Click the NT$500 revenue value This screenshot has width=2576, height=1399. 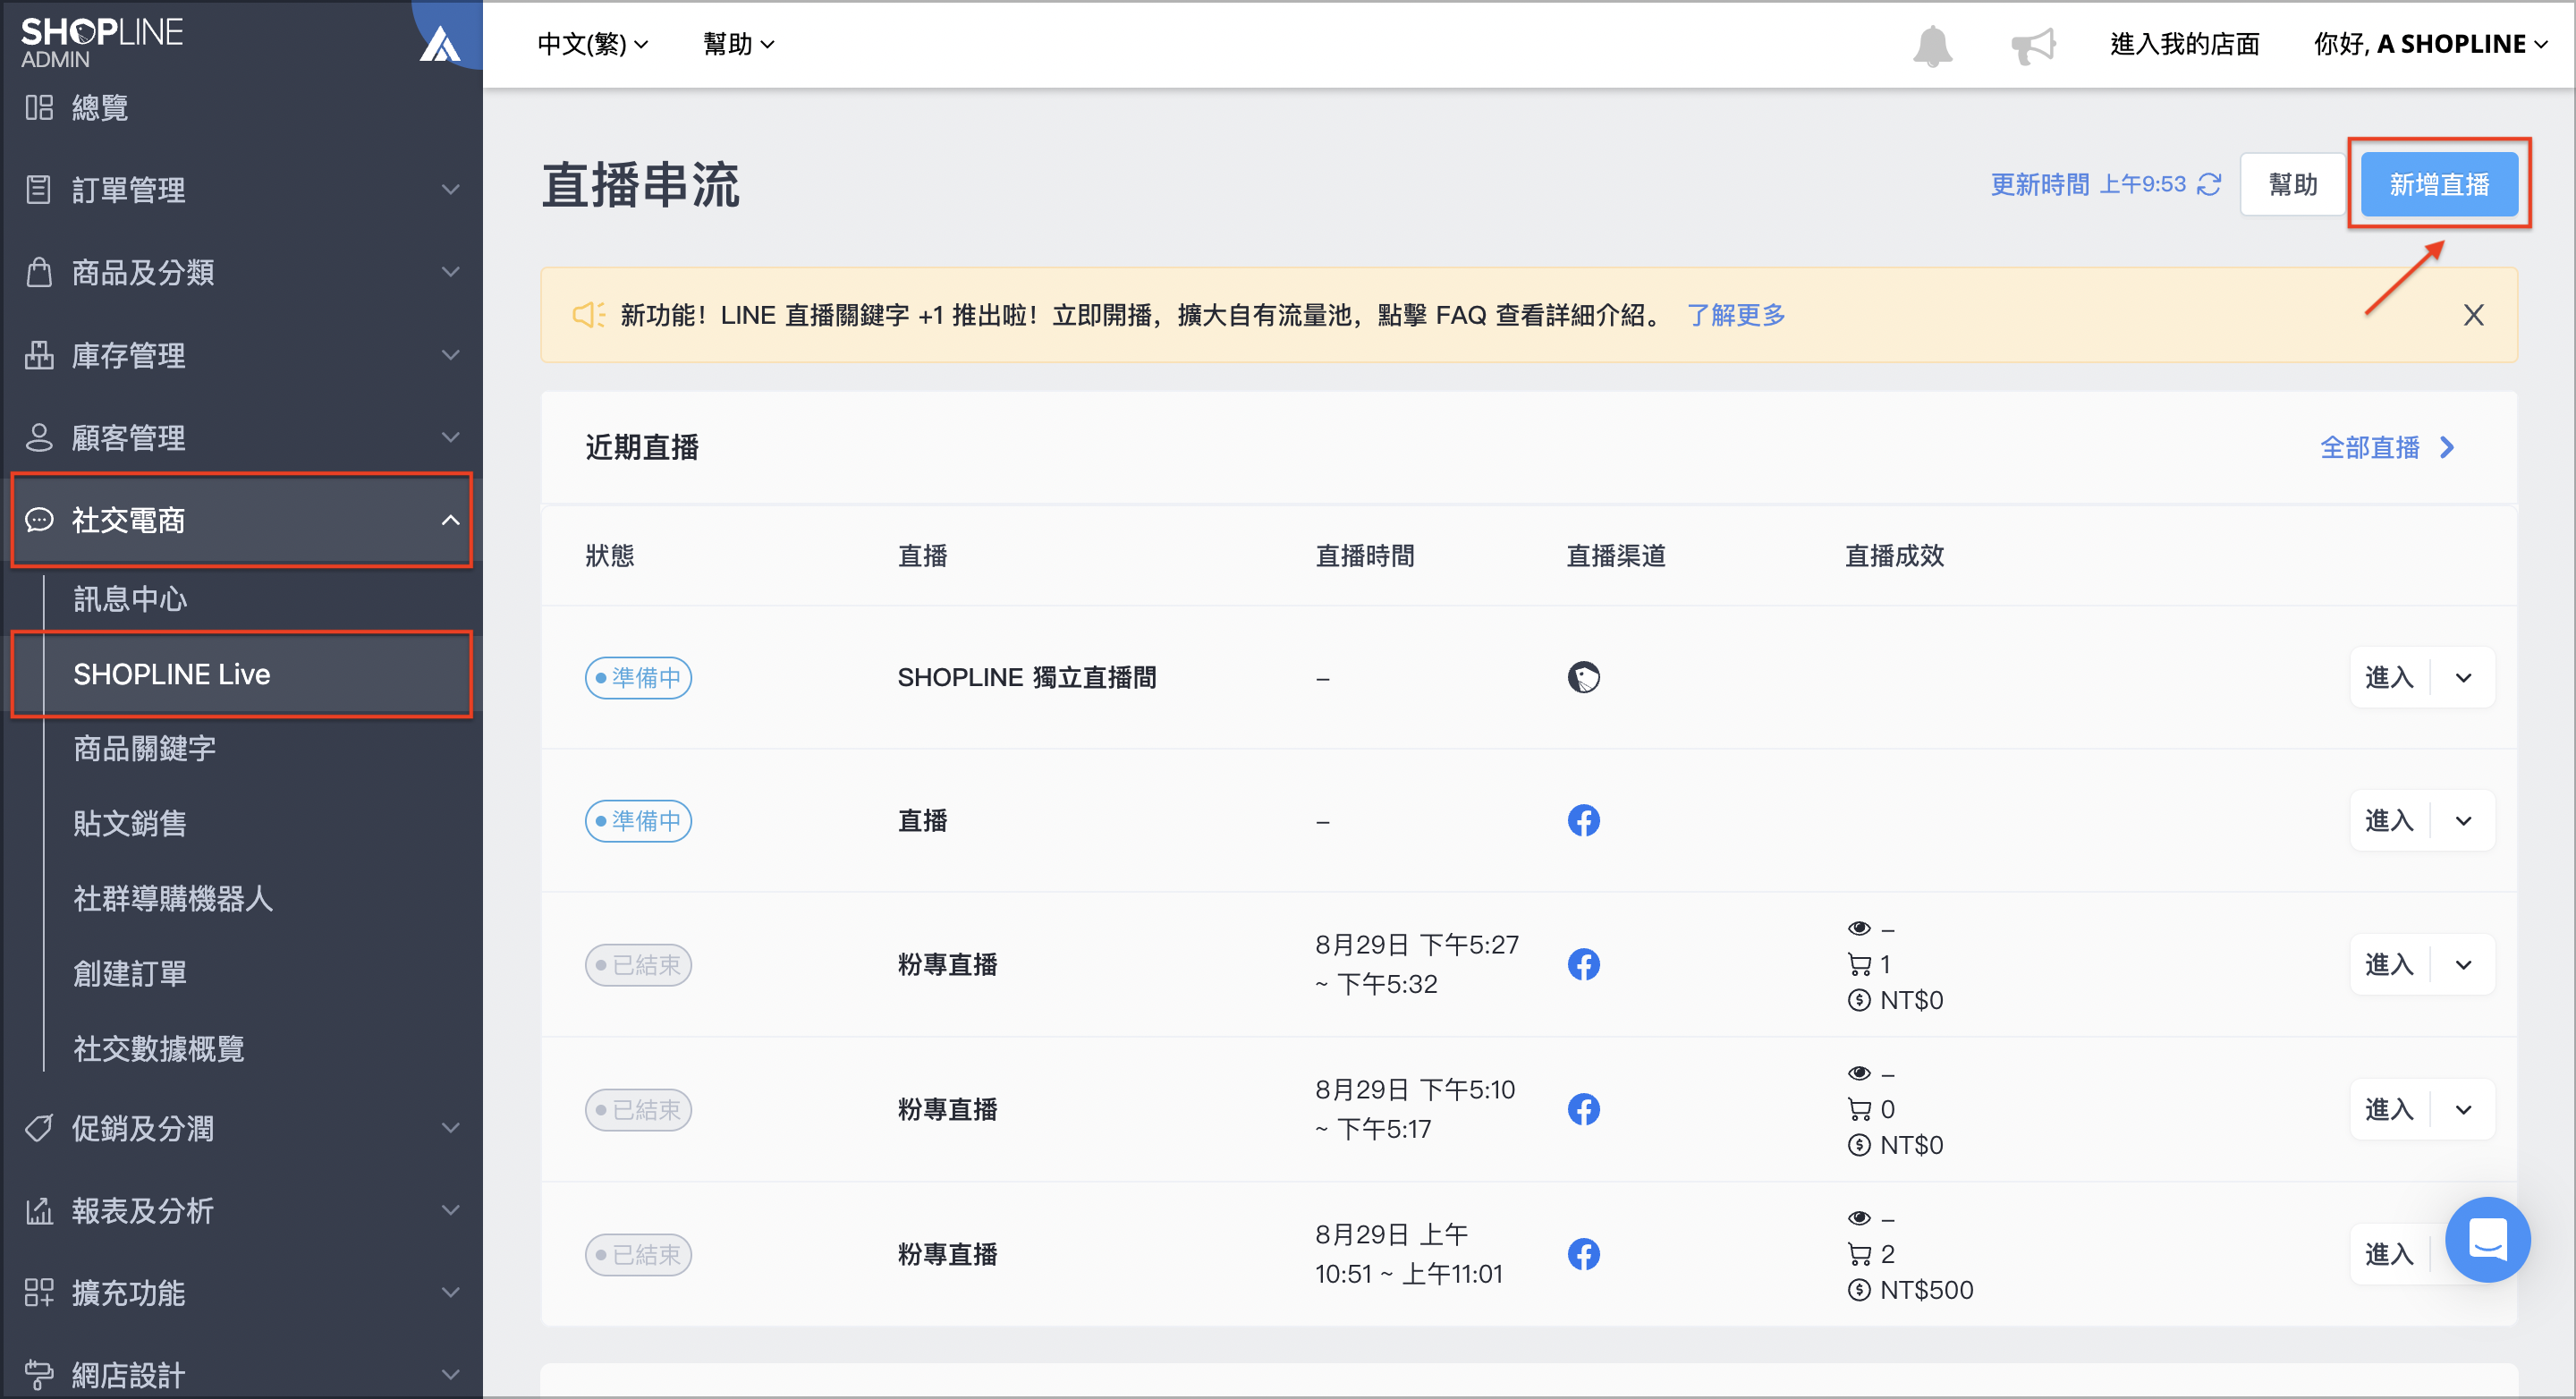click(x=1926, y=1289)
